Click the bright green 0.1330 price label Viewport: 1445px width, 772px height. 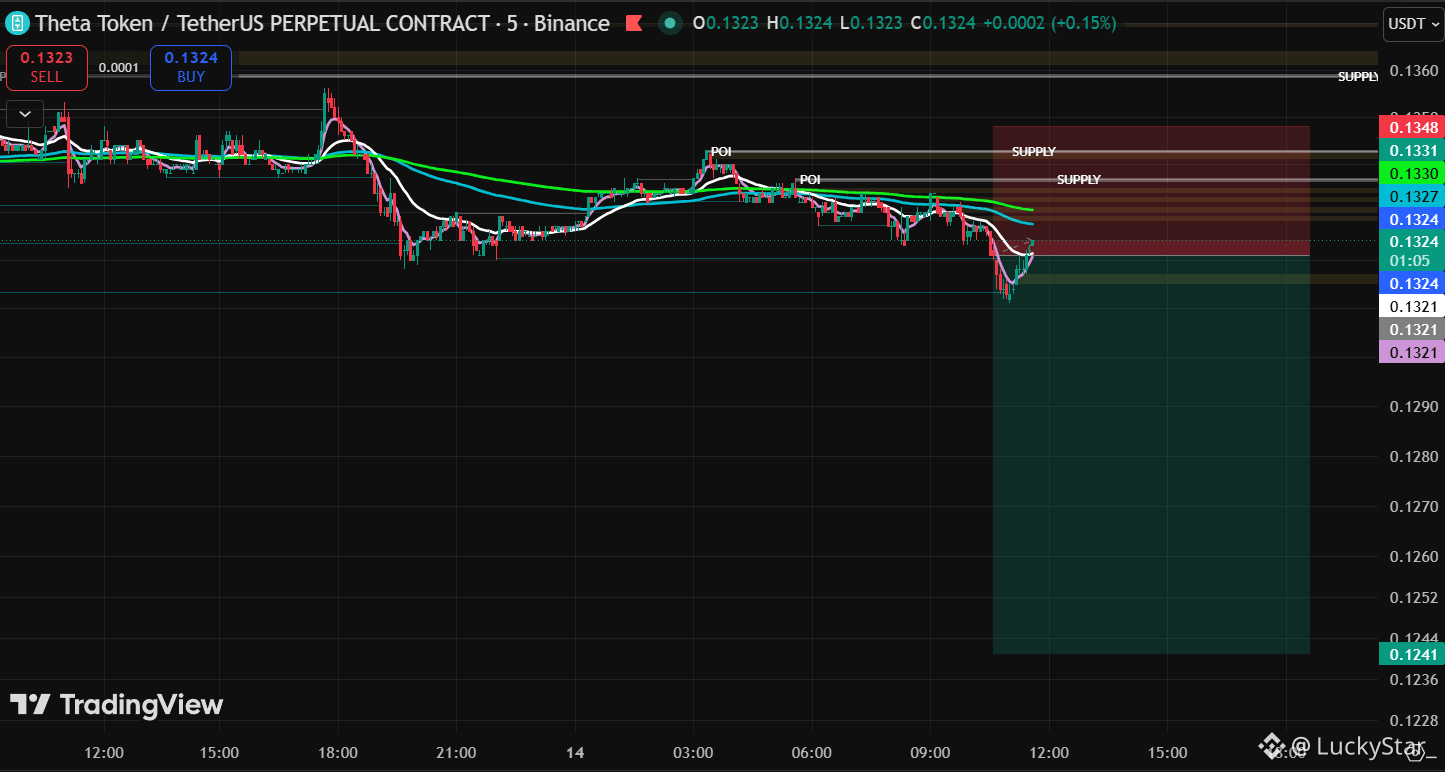1411,173
